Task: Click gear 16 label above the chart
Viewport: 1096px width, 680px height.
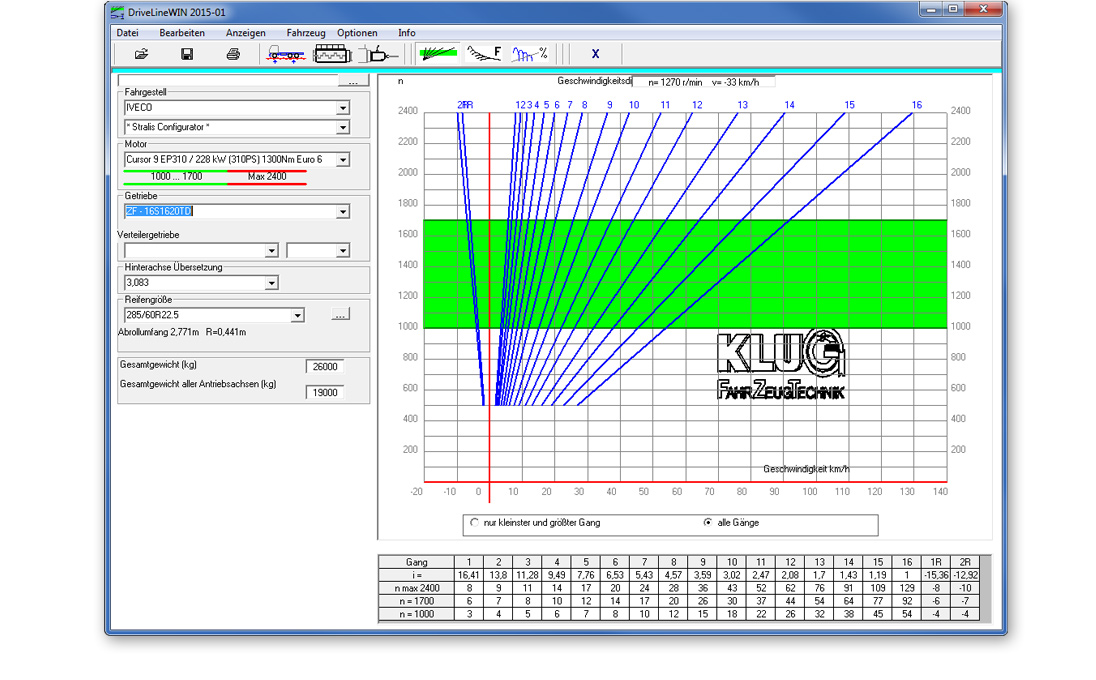Action: (x=916, y=105)
